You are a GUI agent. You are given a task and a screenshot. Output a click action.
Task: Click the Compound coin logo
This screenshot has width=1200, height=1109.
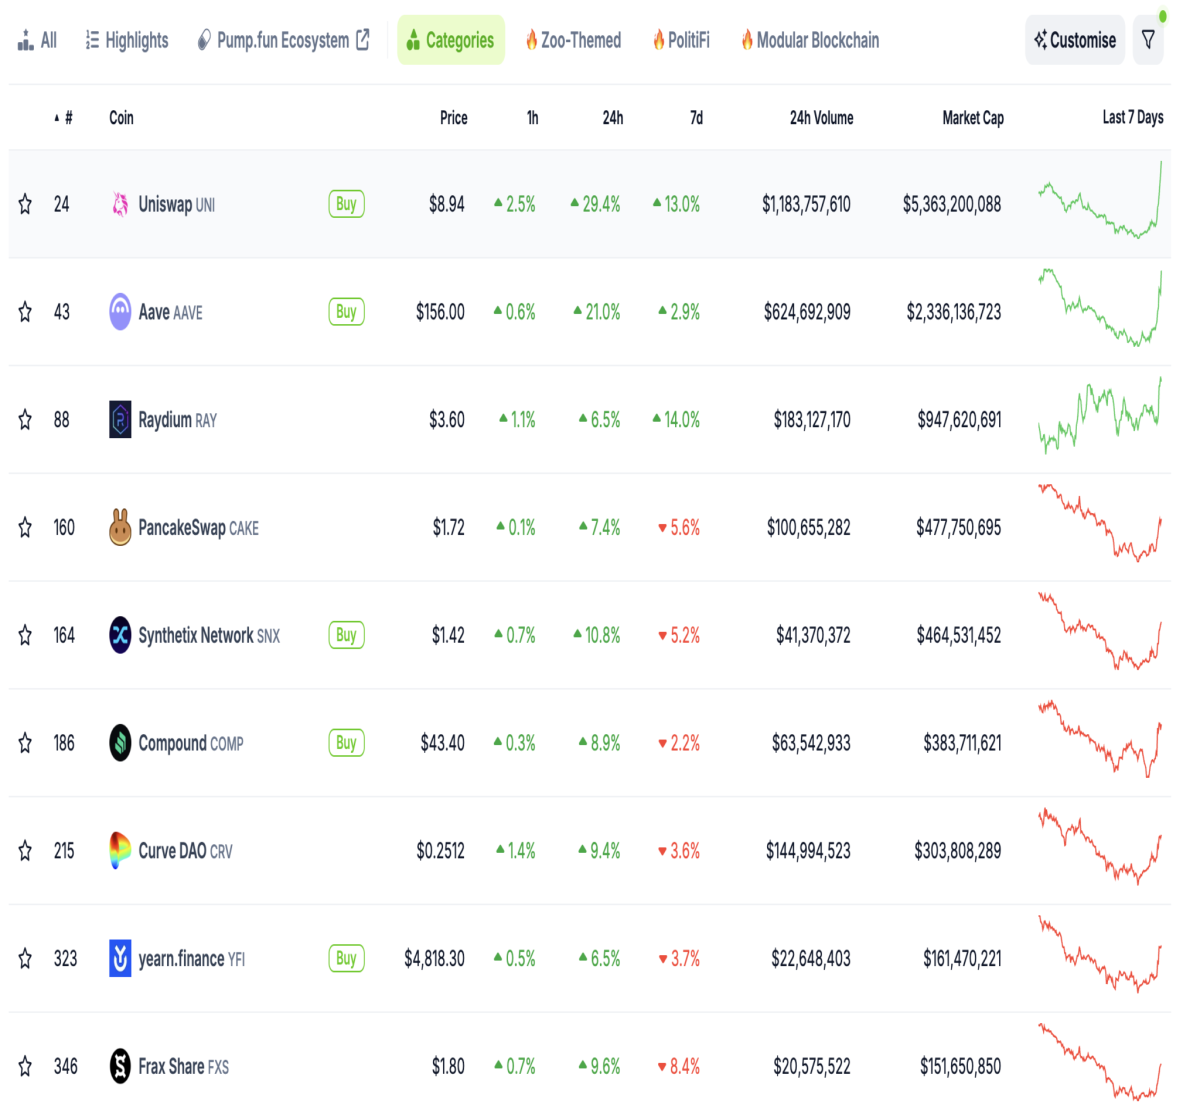[x=120, y=743]
